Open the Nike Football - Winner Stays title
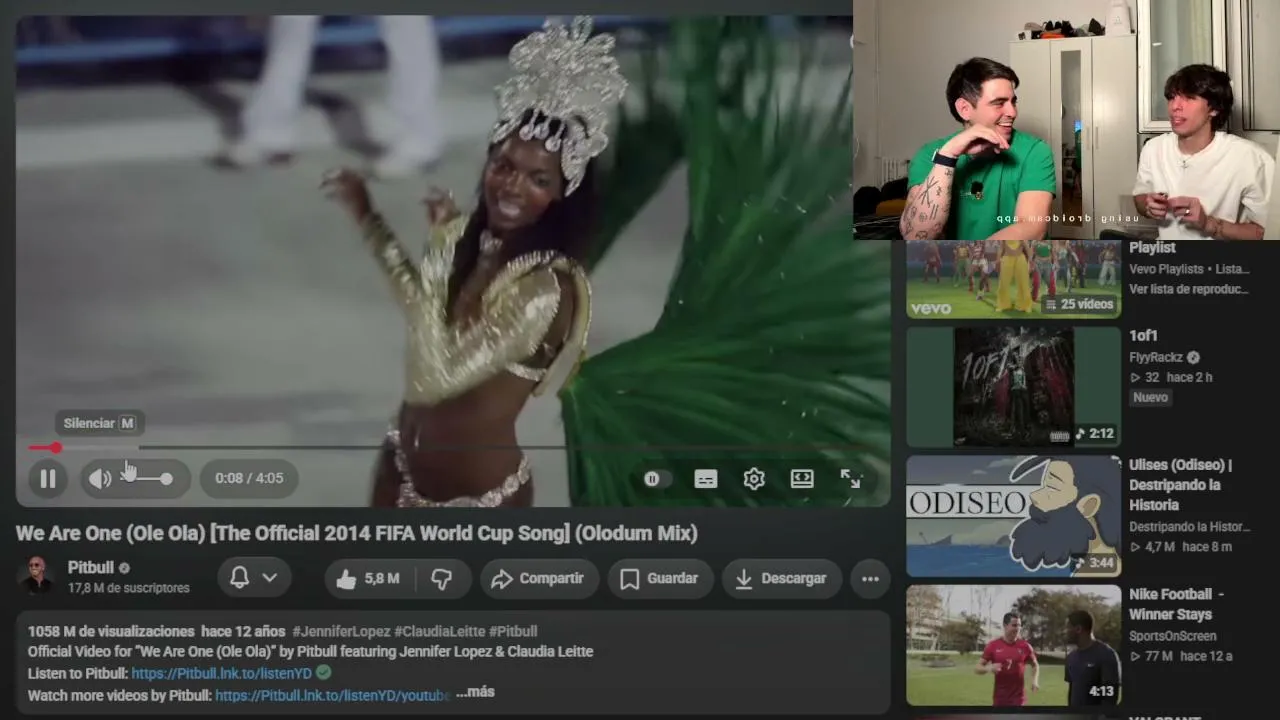The width and height of the screenshot is (1280, 720). (1177, 604)
